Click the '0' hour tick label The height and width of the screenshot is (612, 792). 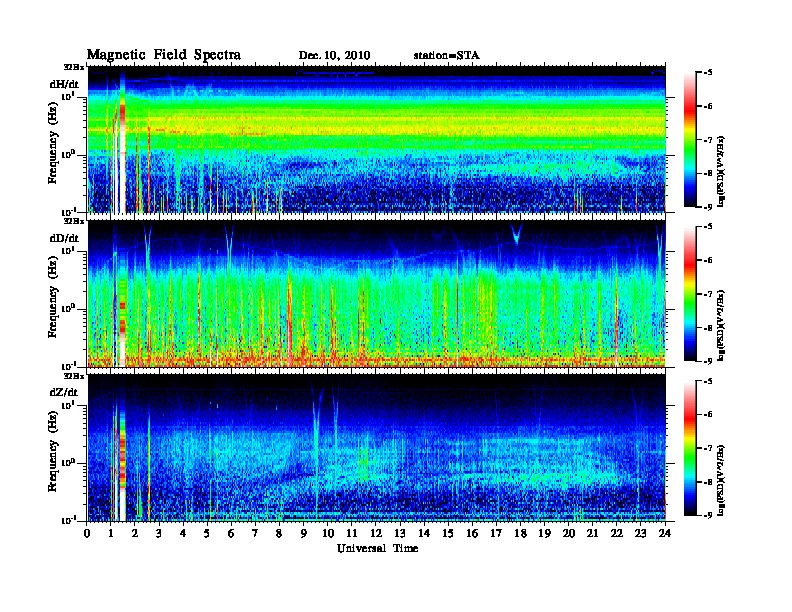(87, 533)
